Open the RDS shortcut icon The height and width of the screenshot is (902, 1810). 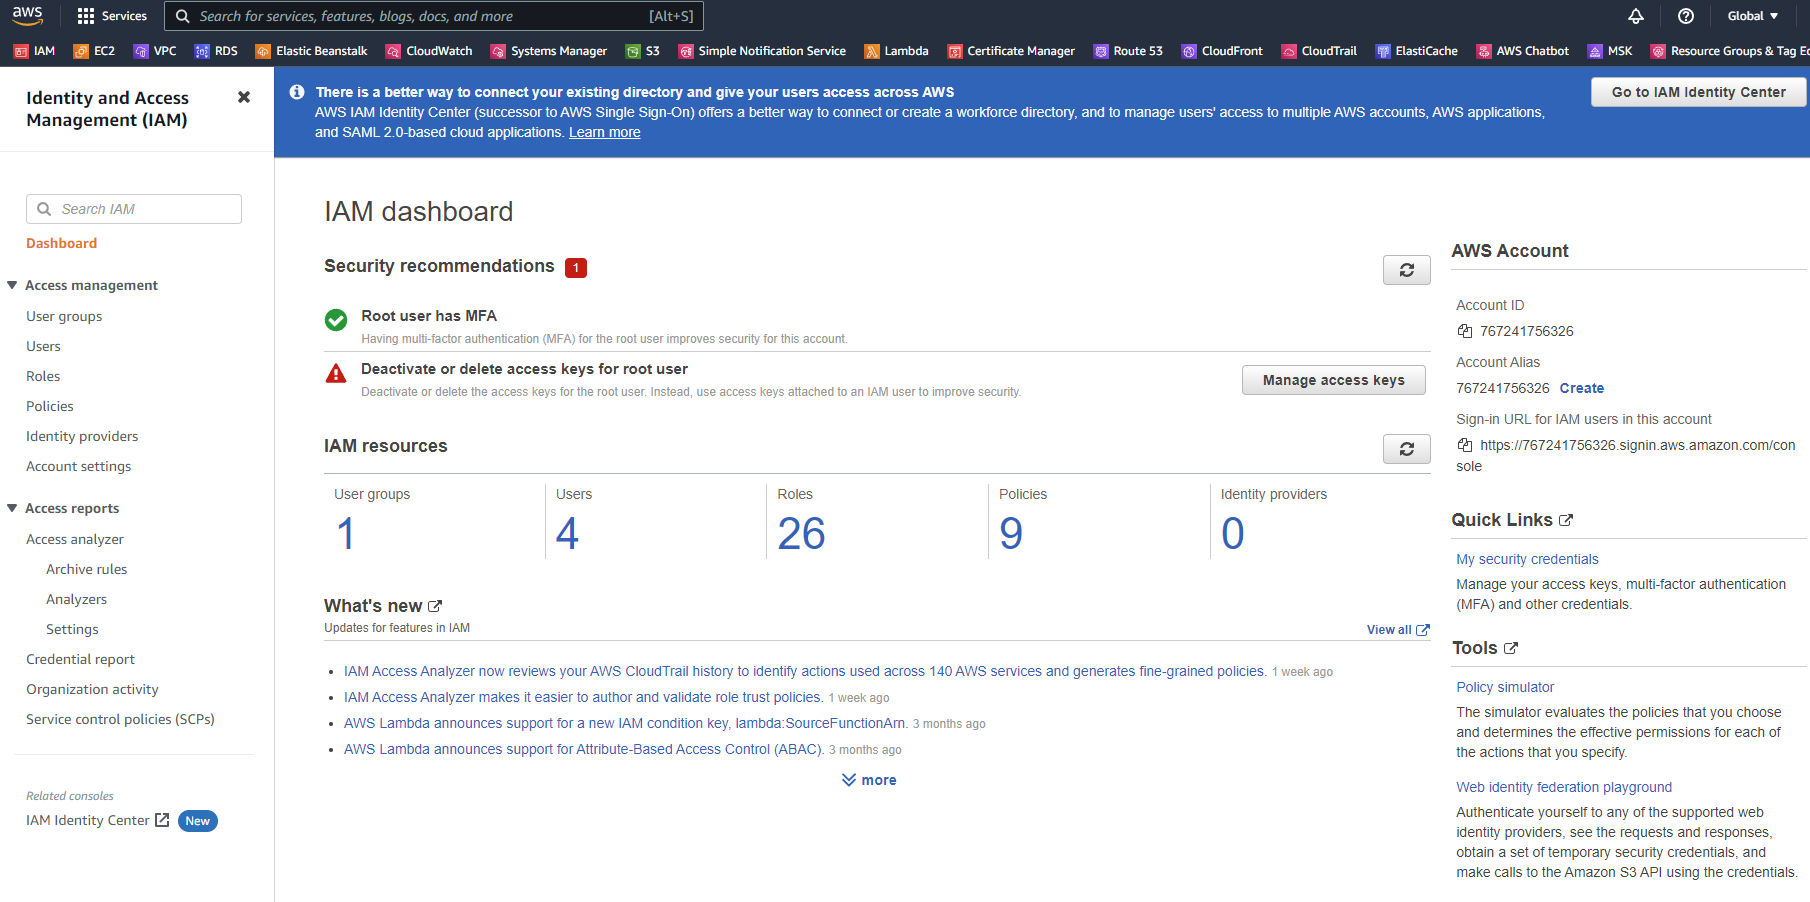pos(216,51)
